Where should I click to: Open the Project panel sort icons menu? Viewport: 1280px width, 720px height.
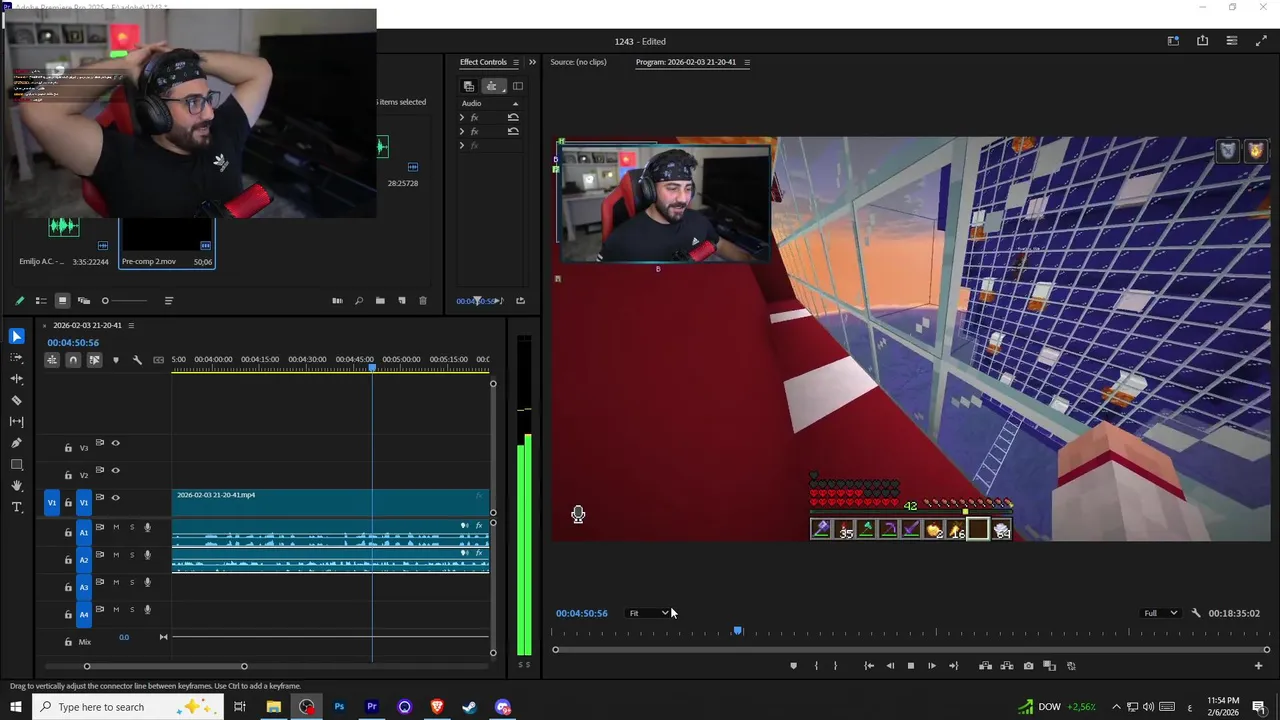coord(169,301)
